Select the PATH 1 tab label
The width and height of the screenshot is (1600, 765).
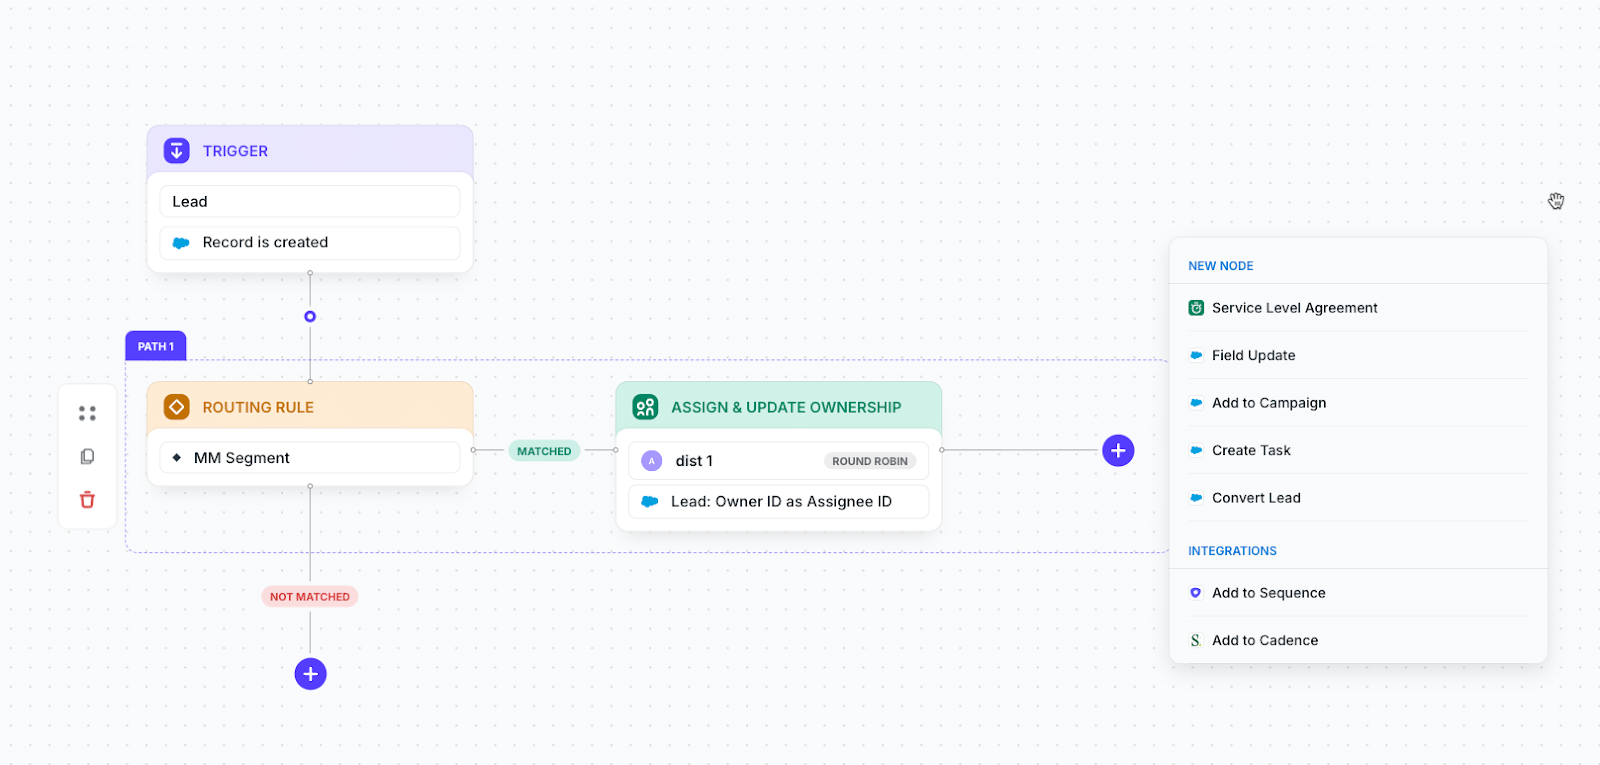156,346
